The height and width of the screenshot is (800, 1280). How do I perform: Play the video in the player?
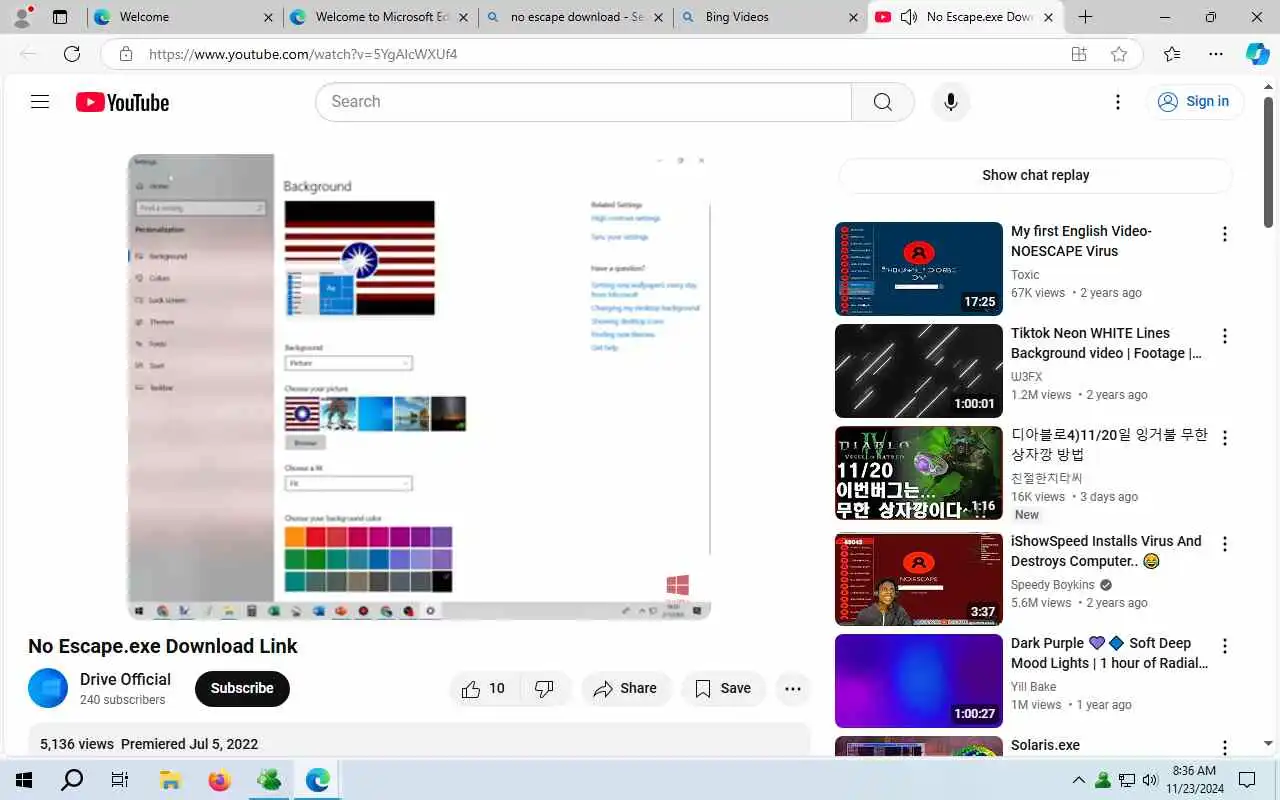(419, 386)
